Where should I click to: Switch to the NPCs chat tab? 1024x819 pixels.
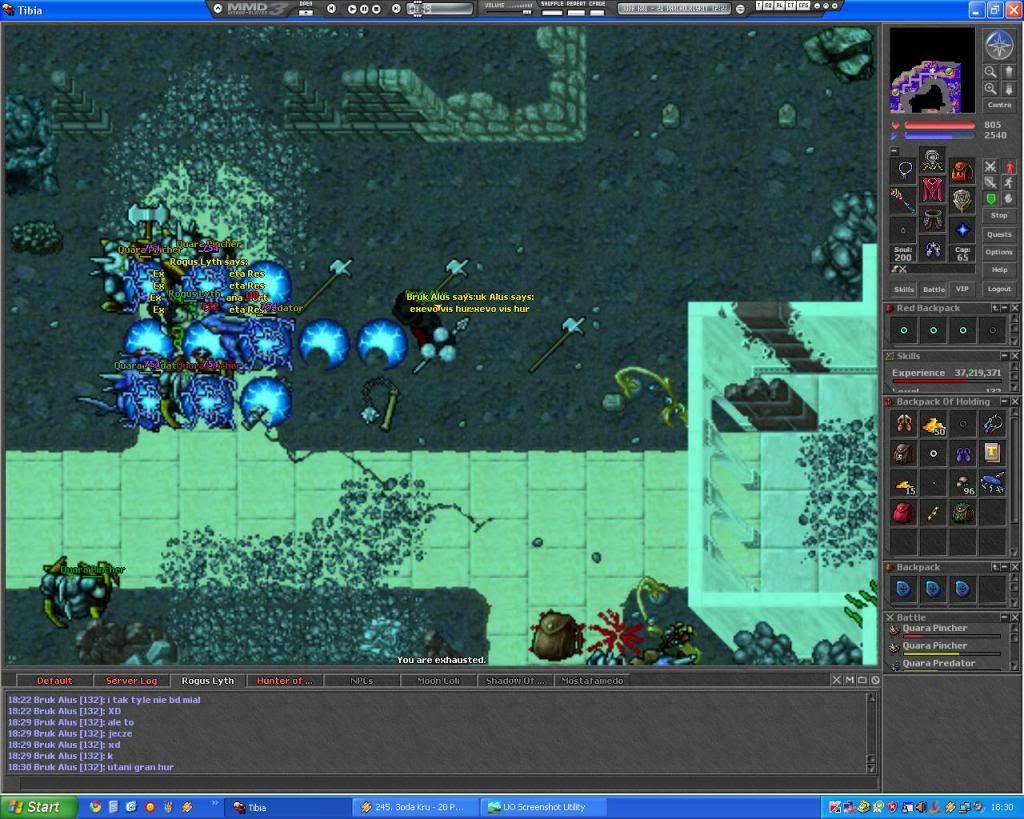[x=361, y=681]
